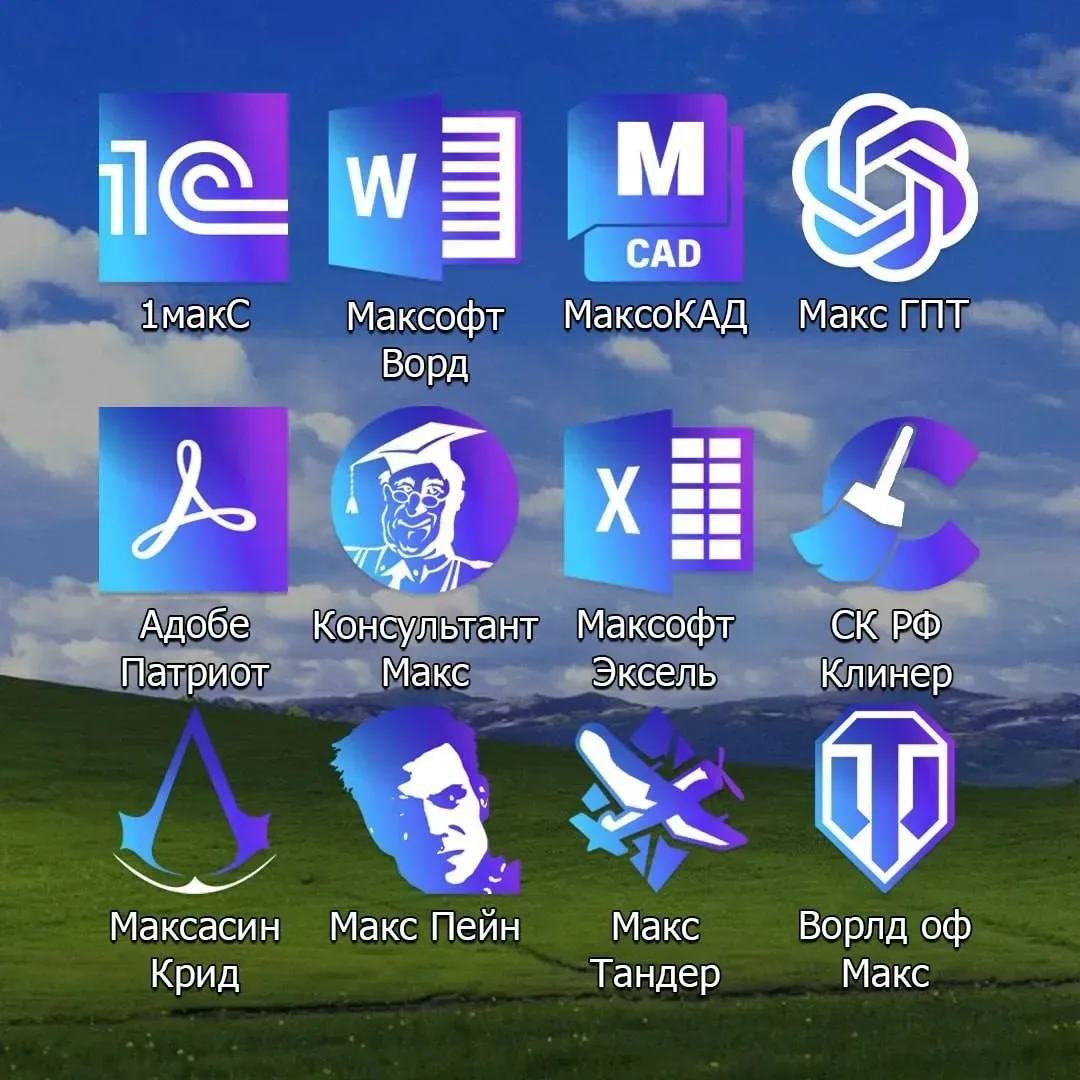Select the "Максасин Крид" caption text
This screenshot has height=1080, width=1080.
(194, 949)
